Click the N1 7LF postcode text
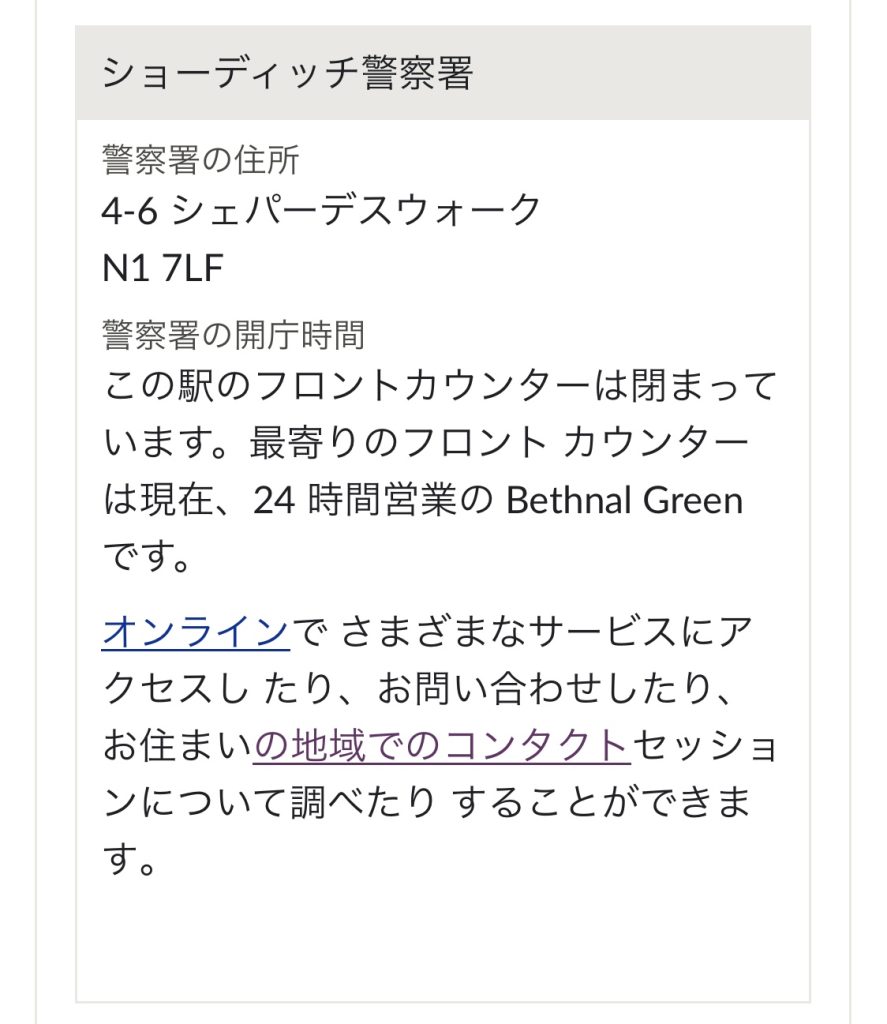 [x=163, y=268]
